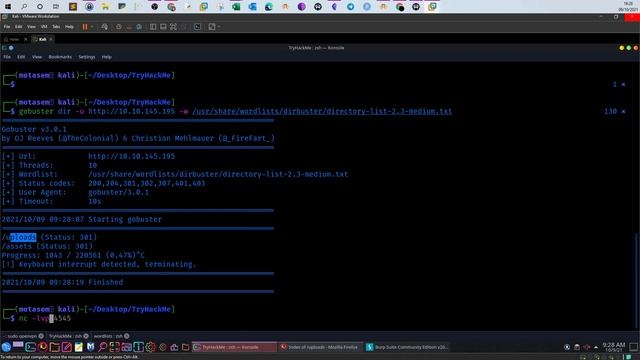Close the wordlists : zsh terminal tab

click(127, 336)
